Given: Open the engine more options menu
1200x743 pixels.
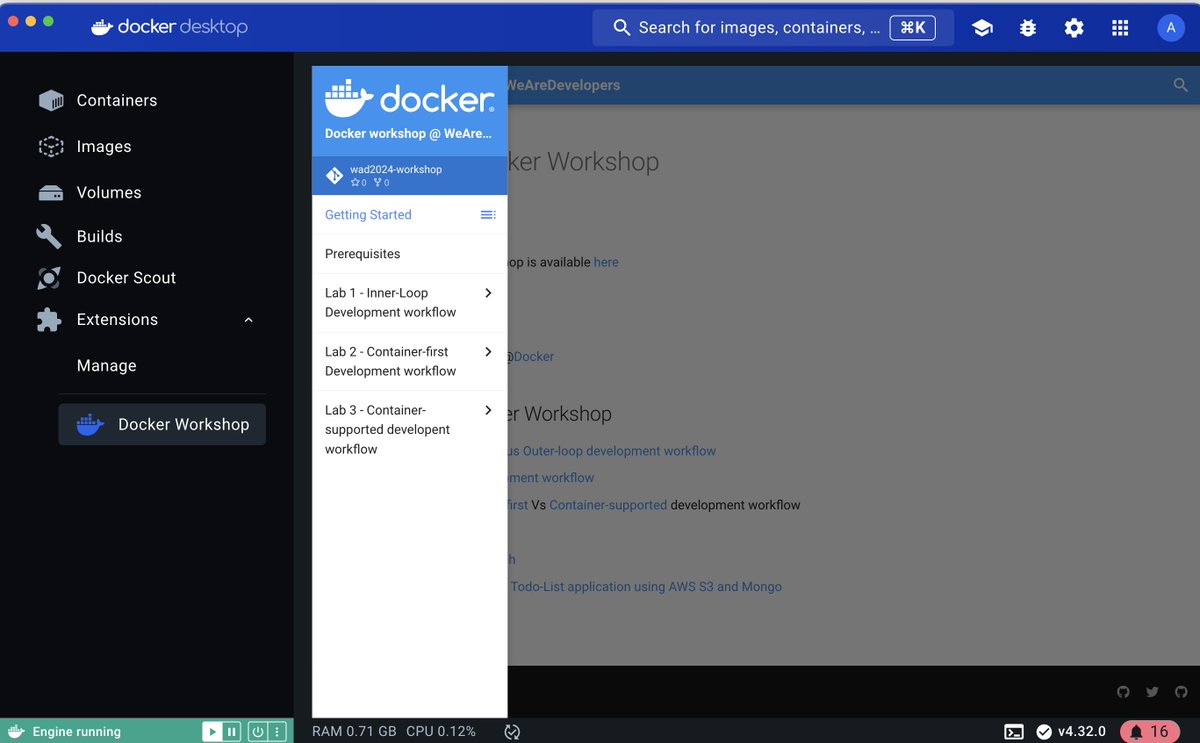Looking at the screenshot, I should tap(278, 731).
